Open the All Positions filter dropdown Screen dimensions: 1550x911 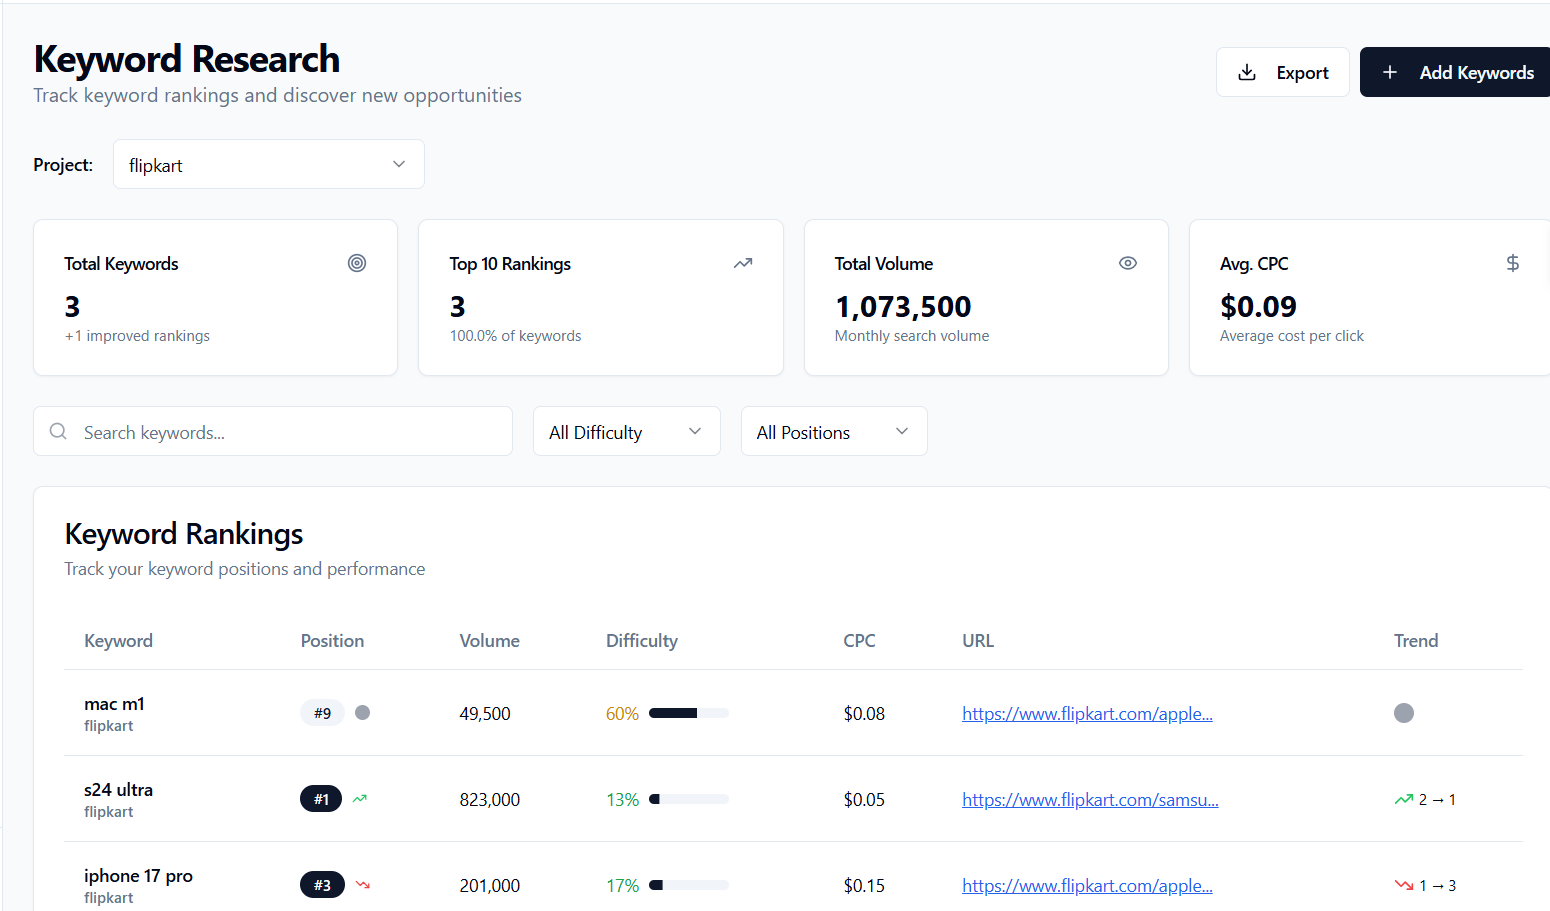833,431
